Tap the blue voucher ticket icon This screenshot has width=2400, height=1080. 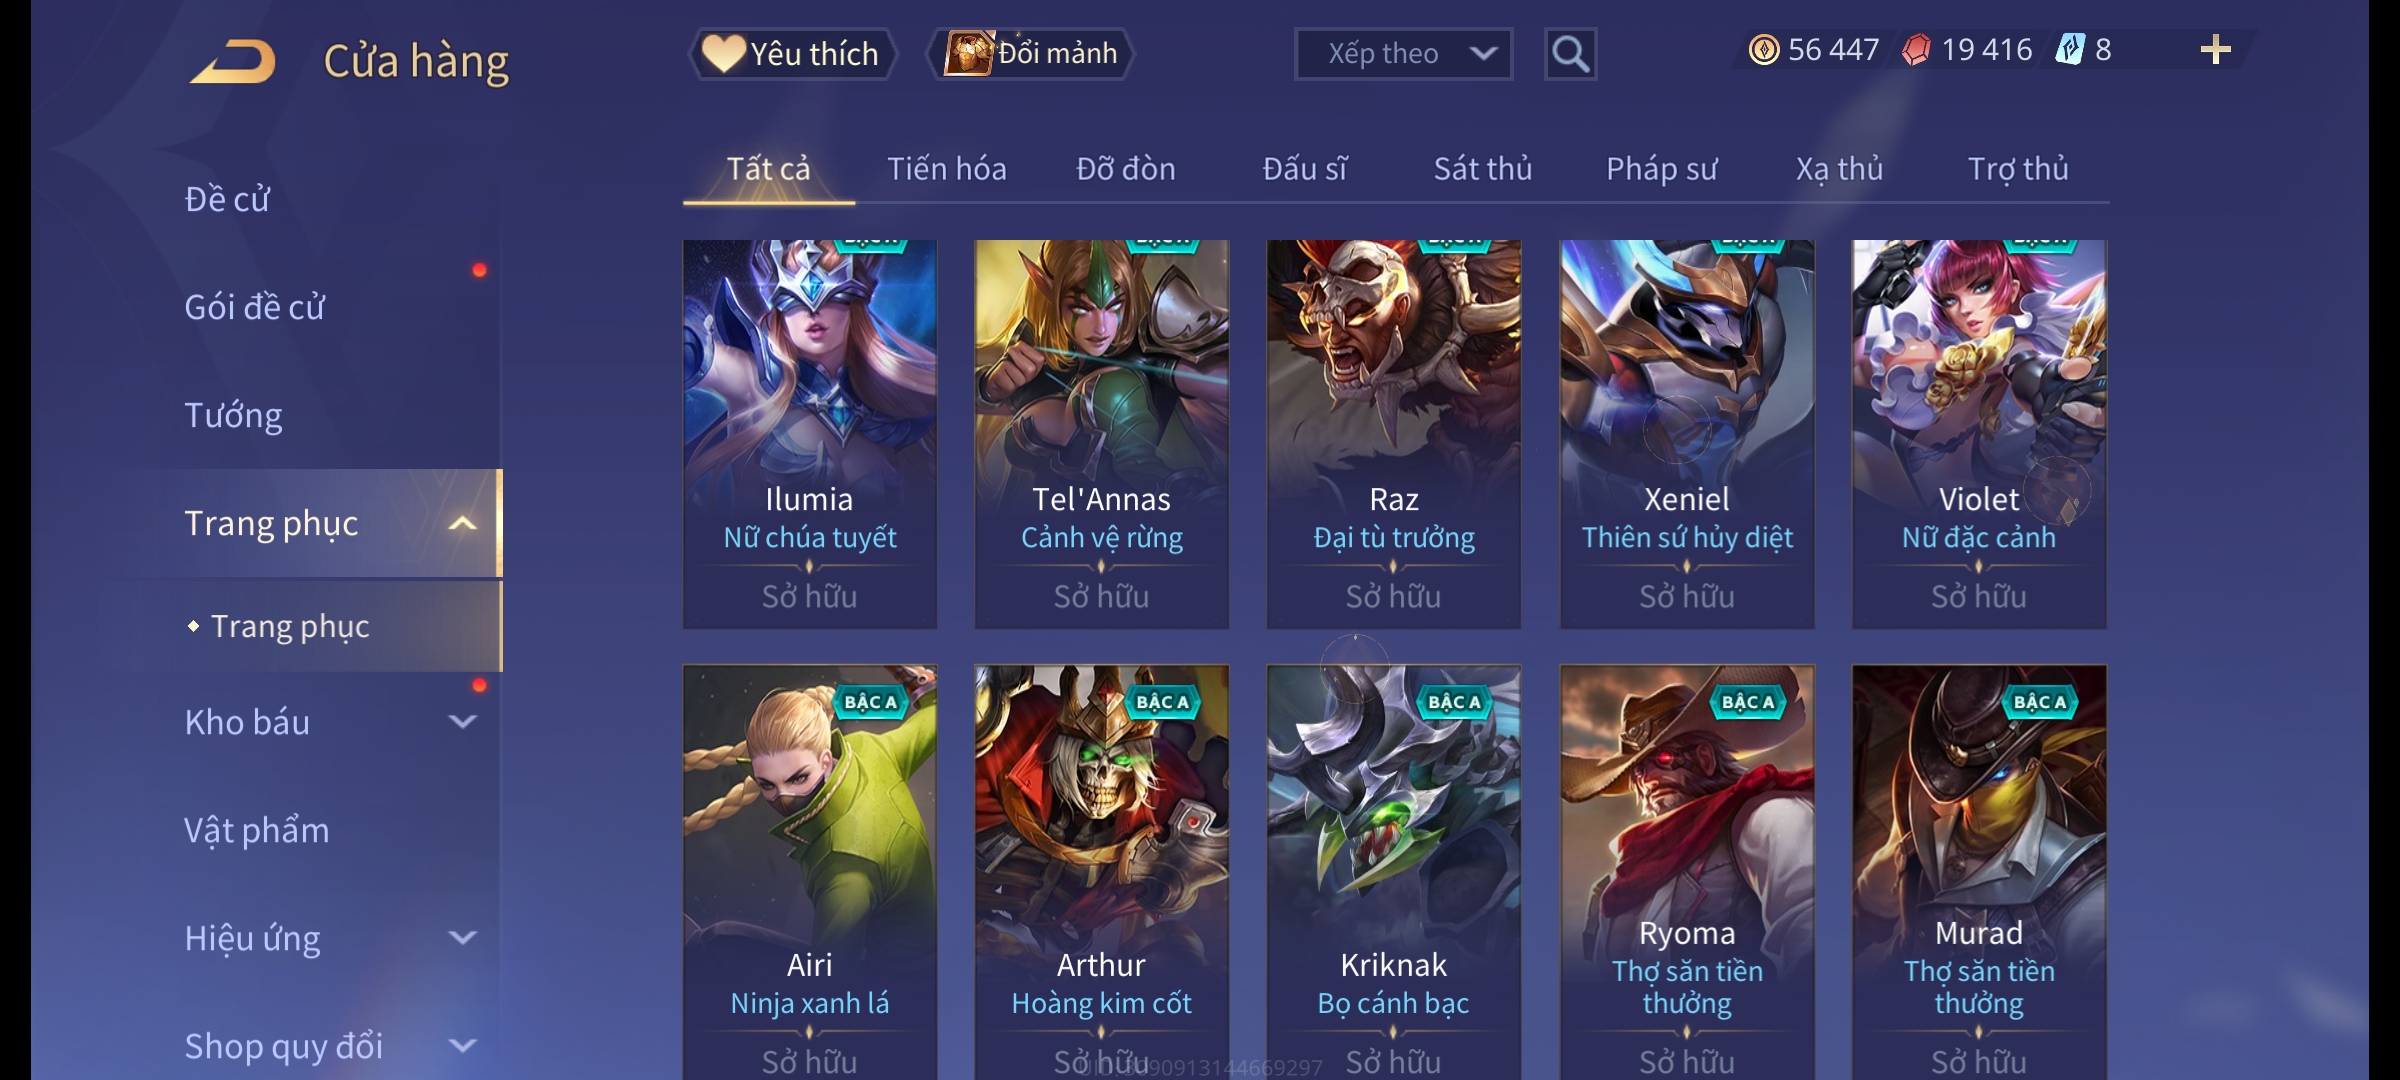[x=2069, y=50]
